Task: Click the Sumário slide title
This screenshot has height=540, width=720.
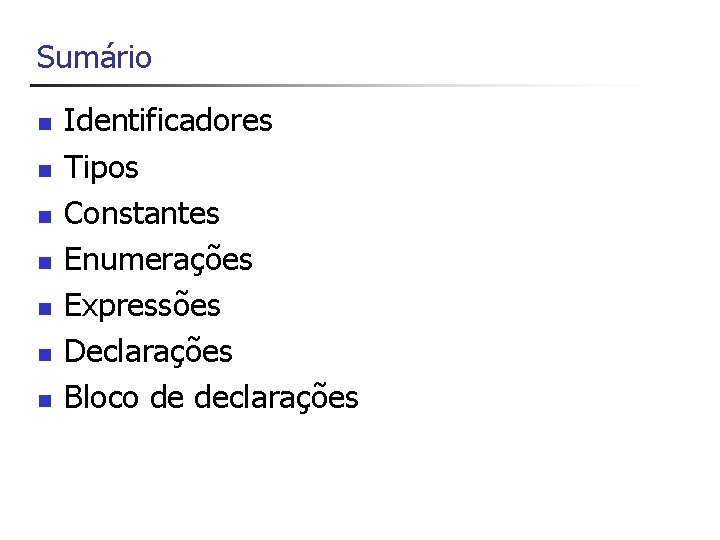Action: click(94, 57)
